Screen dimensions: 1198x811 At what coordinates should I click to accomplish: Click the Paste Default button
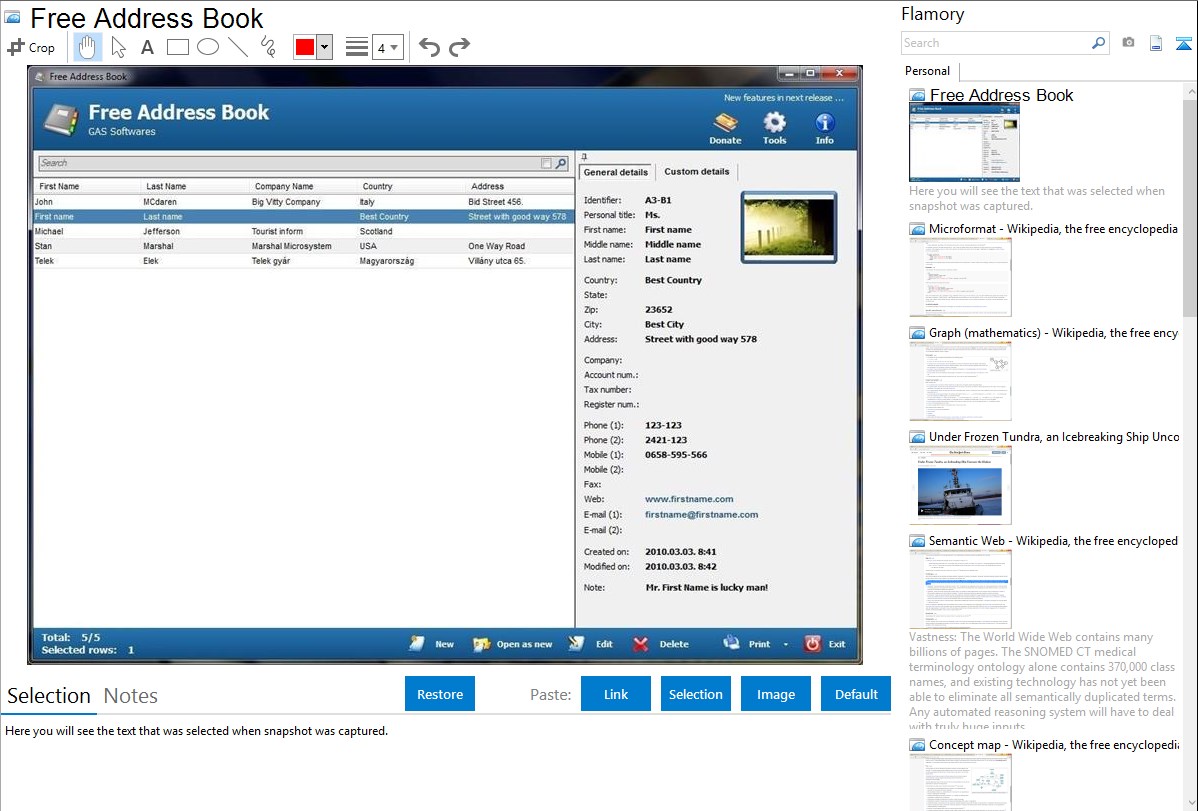856,694
